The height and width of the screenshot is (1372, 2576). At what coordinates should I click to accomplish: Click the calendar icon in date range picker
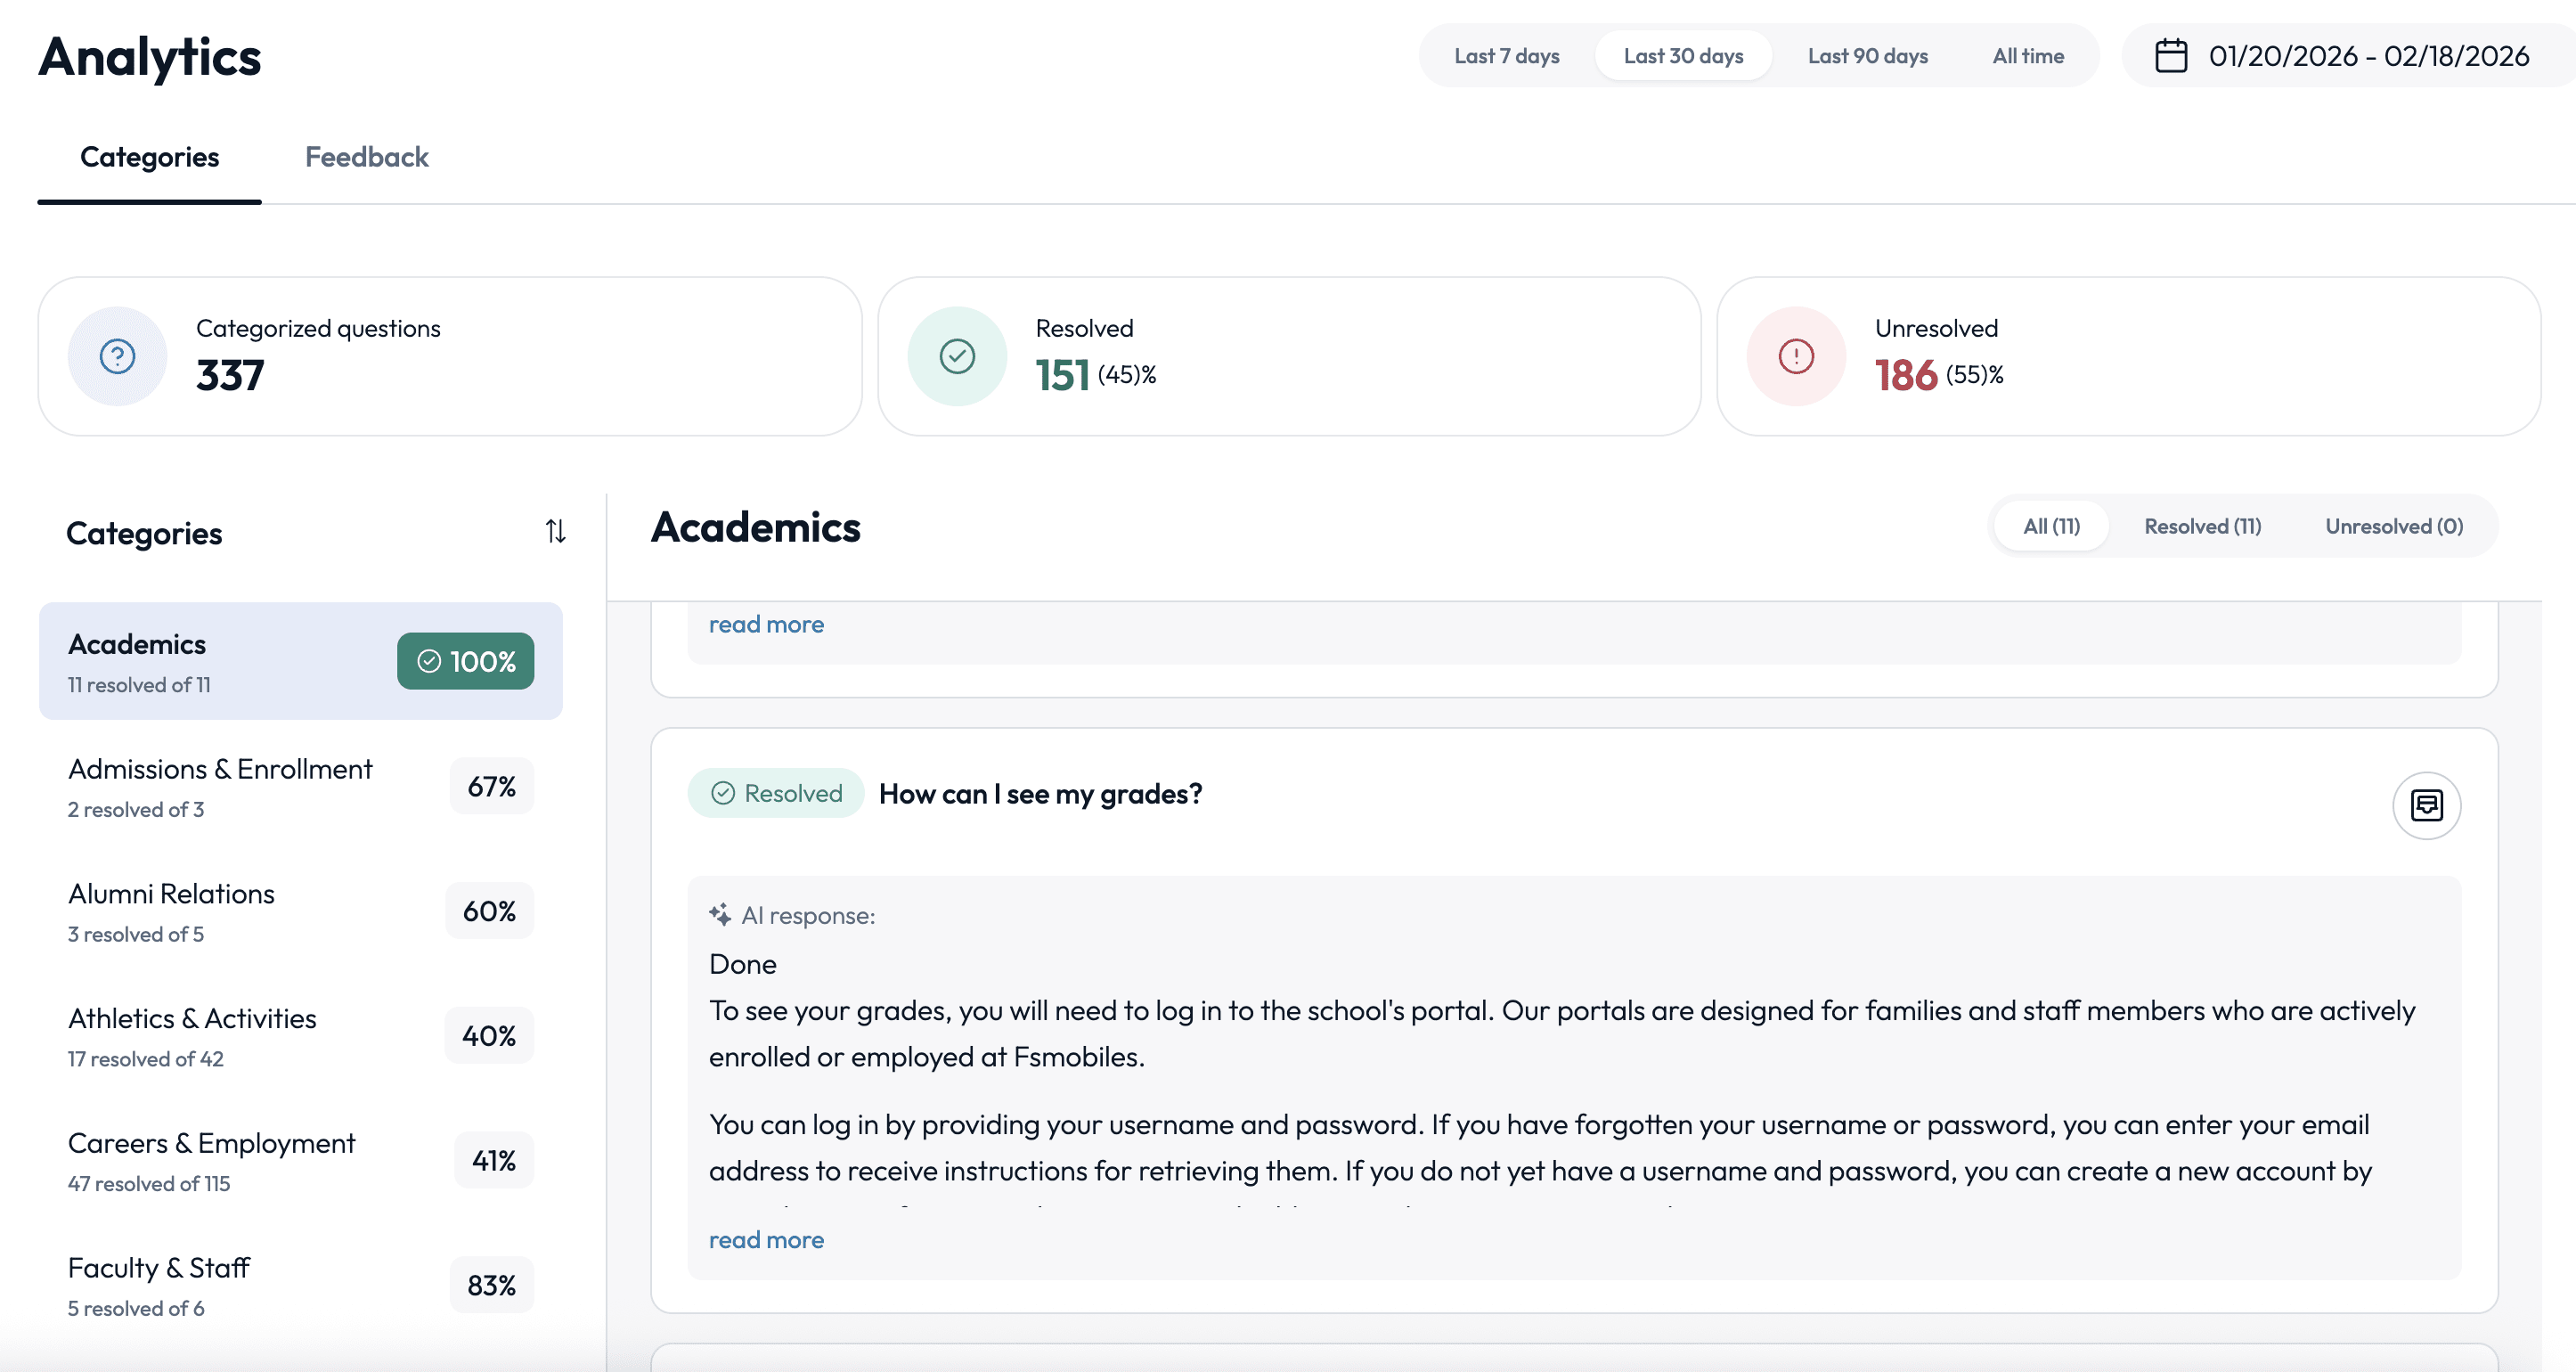[2170, 56]
